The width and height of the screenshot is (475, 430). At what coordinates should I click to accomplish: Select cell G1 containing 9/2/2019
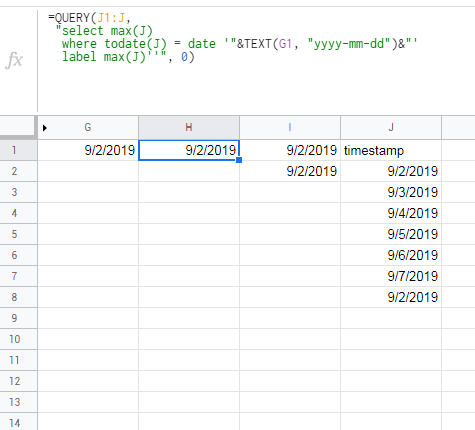(x=88, y=150)
